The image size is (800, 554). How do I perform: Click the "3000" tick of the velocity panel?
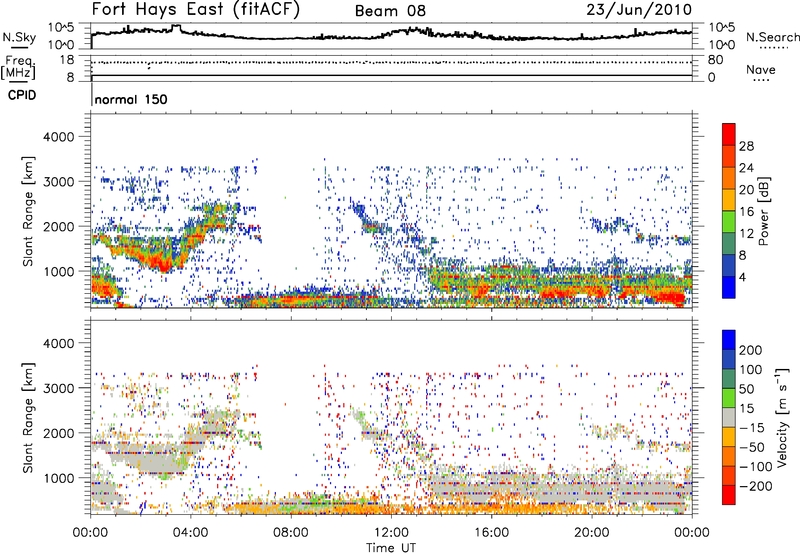click(x=58, y=388)
